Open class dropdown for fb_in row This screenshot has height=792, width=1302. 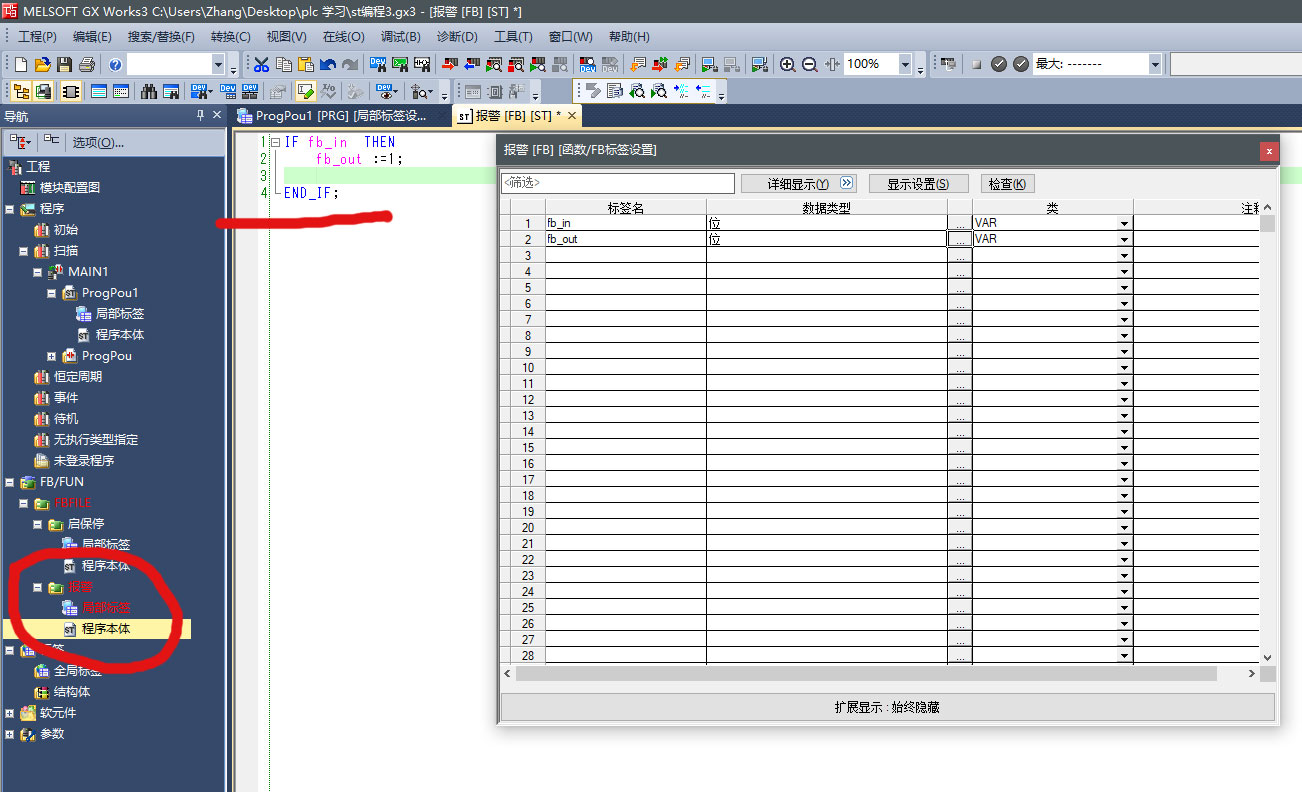click(1124, 224)
